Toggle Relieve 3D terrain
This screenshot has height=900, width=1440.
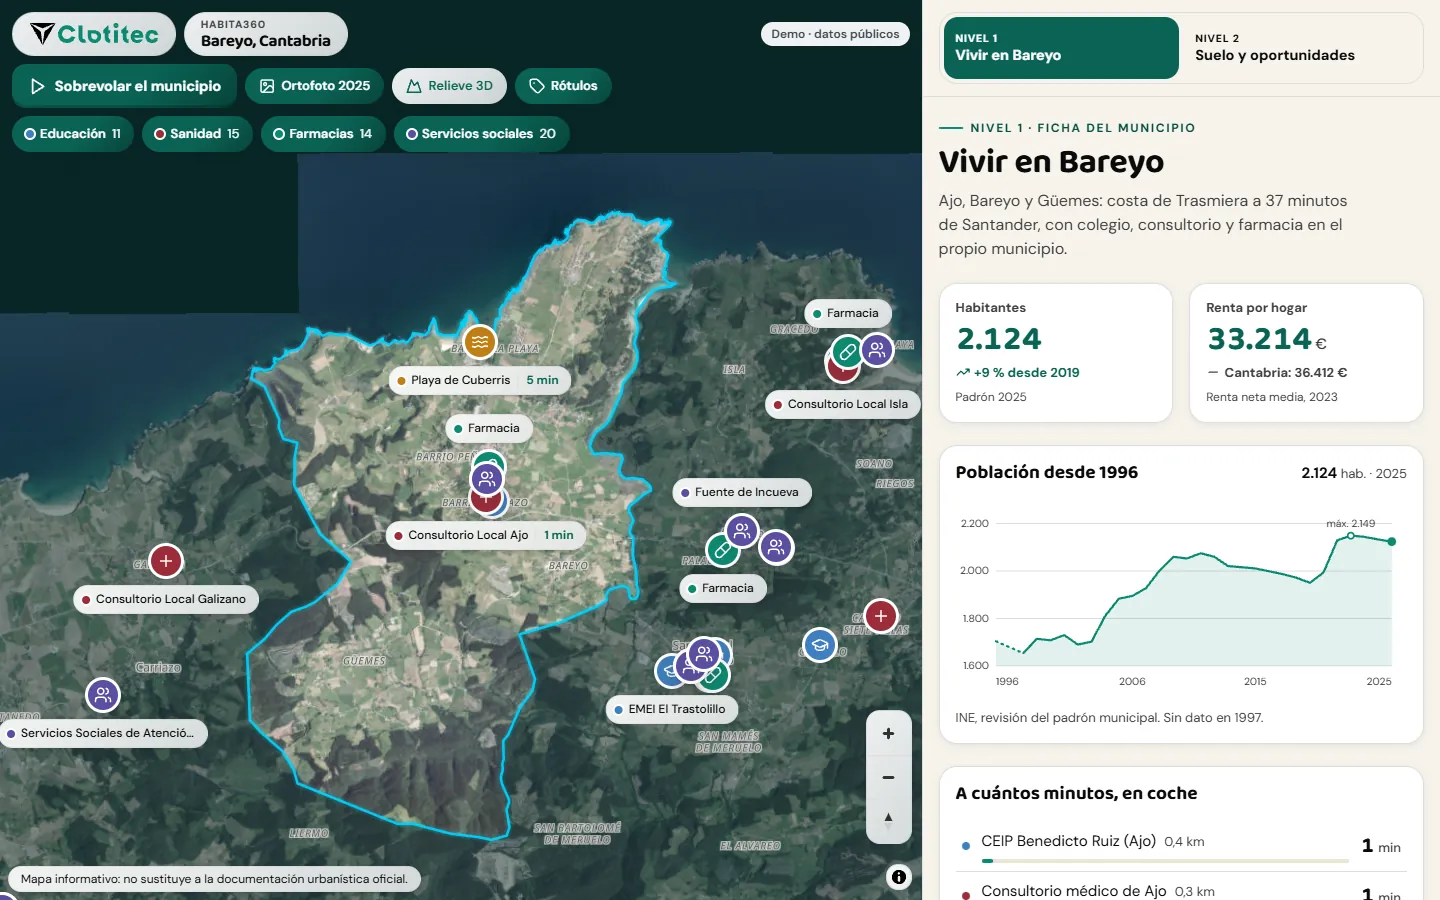click(450, 86)
